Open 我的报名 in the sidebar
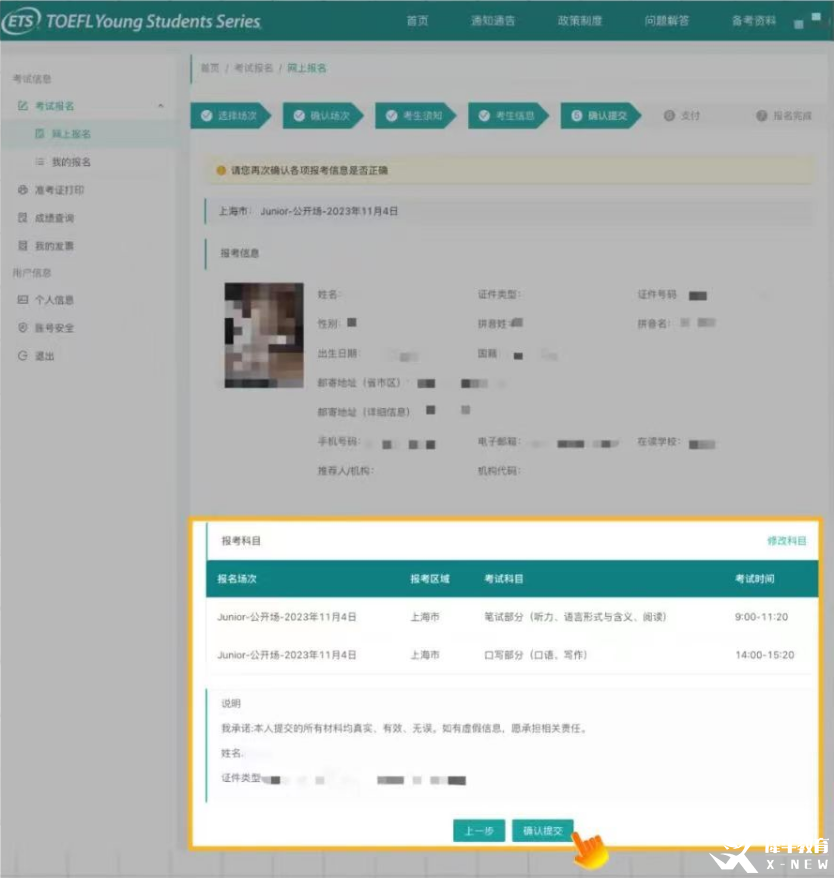834x878 pixels. pyautogui.click(x=71, y=162)
